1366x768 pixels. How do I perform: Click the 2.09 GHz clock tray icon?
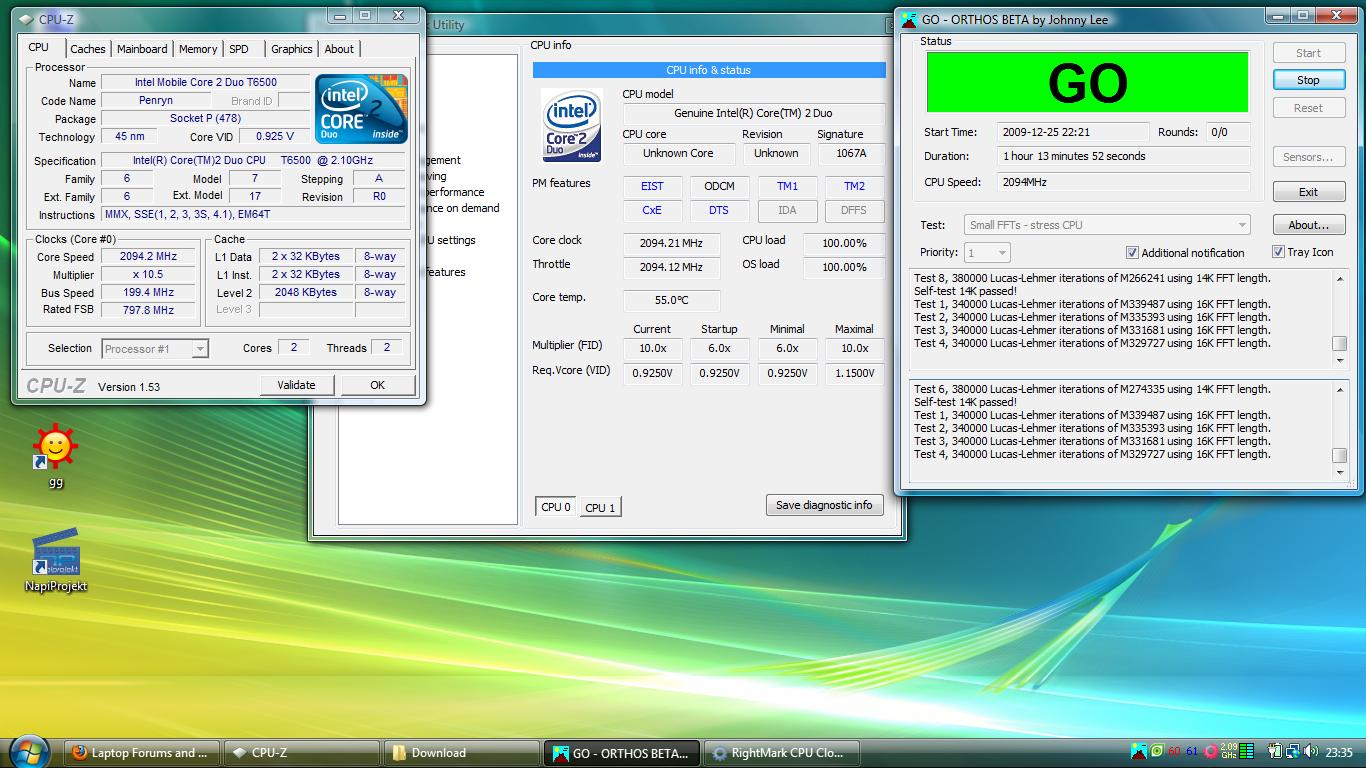coord(1229,751)
